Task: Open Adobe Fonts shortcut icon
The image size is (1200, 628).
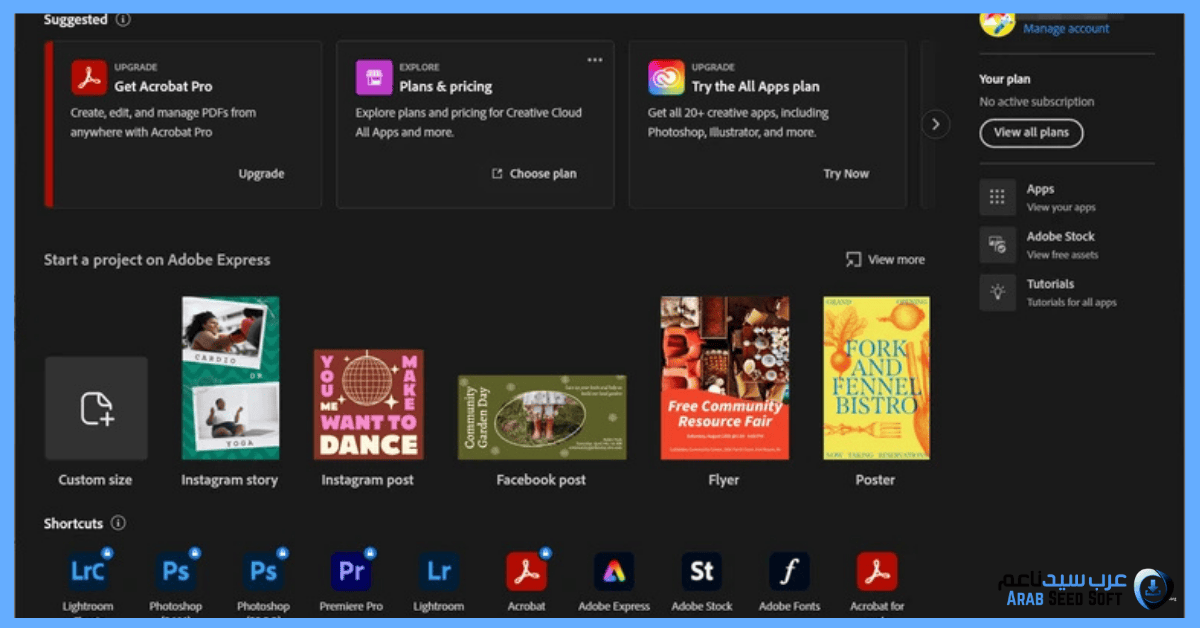Action: pyautogui.click(x=789, y=571)
